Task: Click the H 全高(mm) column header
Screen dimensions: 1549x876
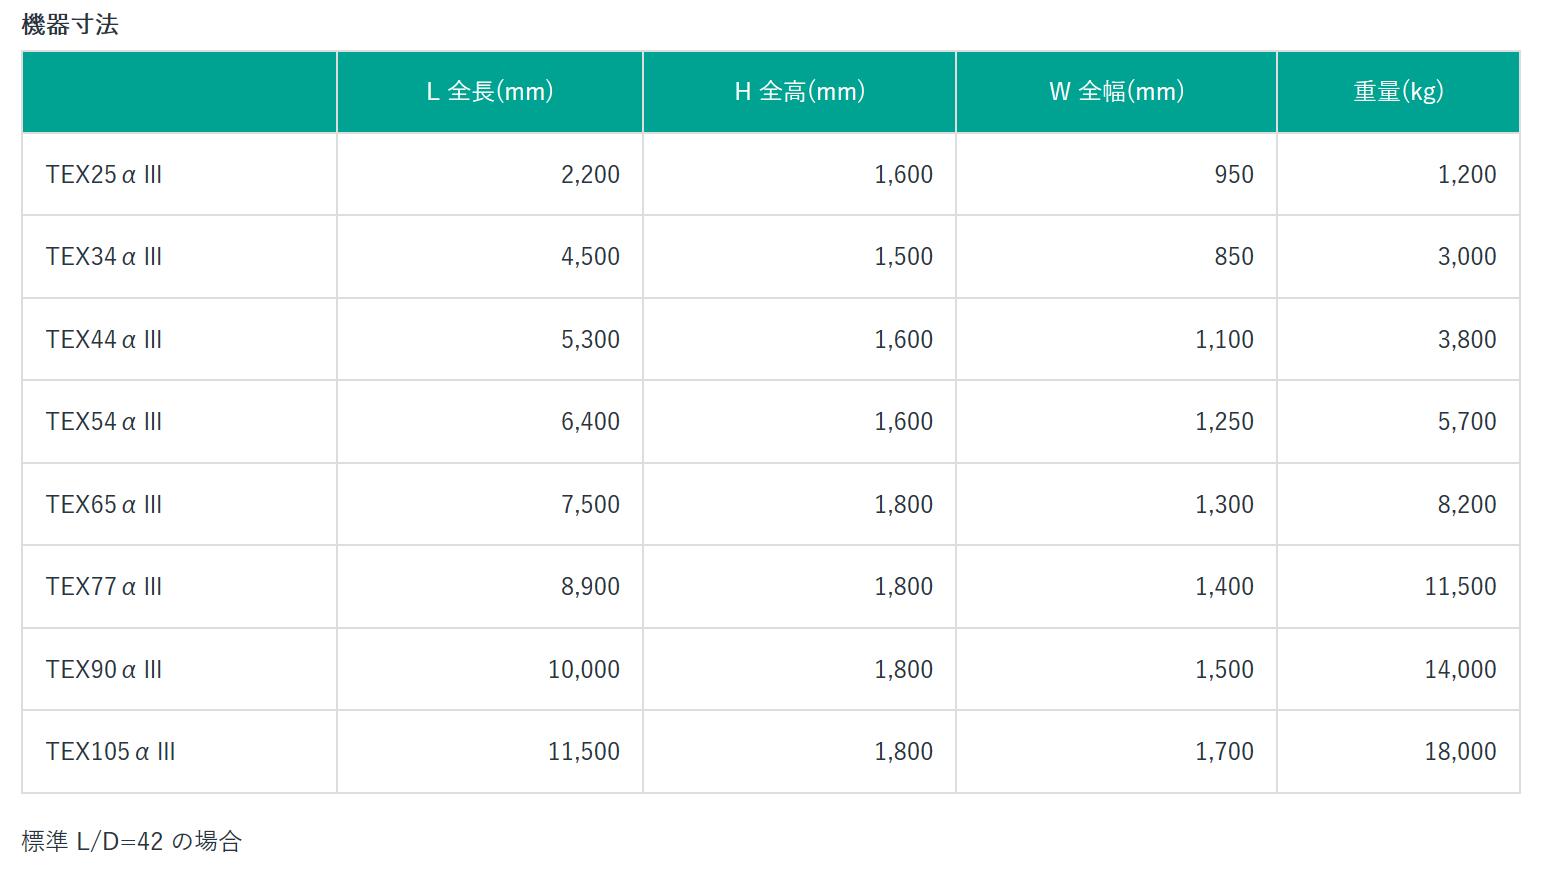Action: coord(799,92)
